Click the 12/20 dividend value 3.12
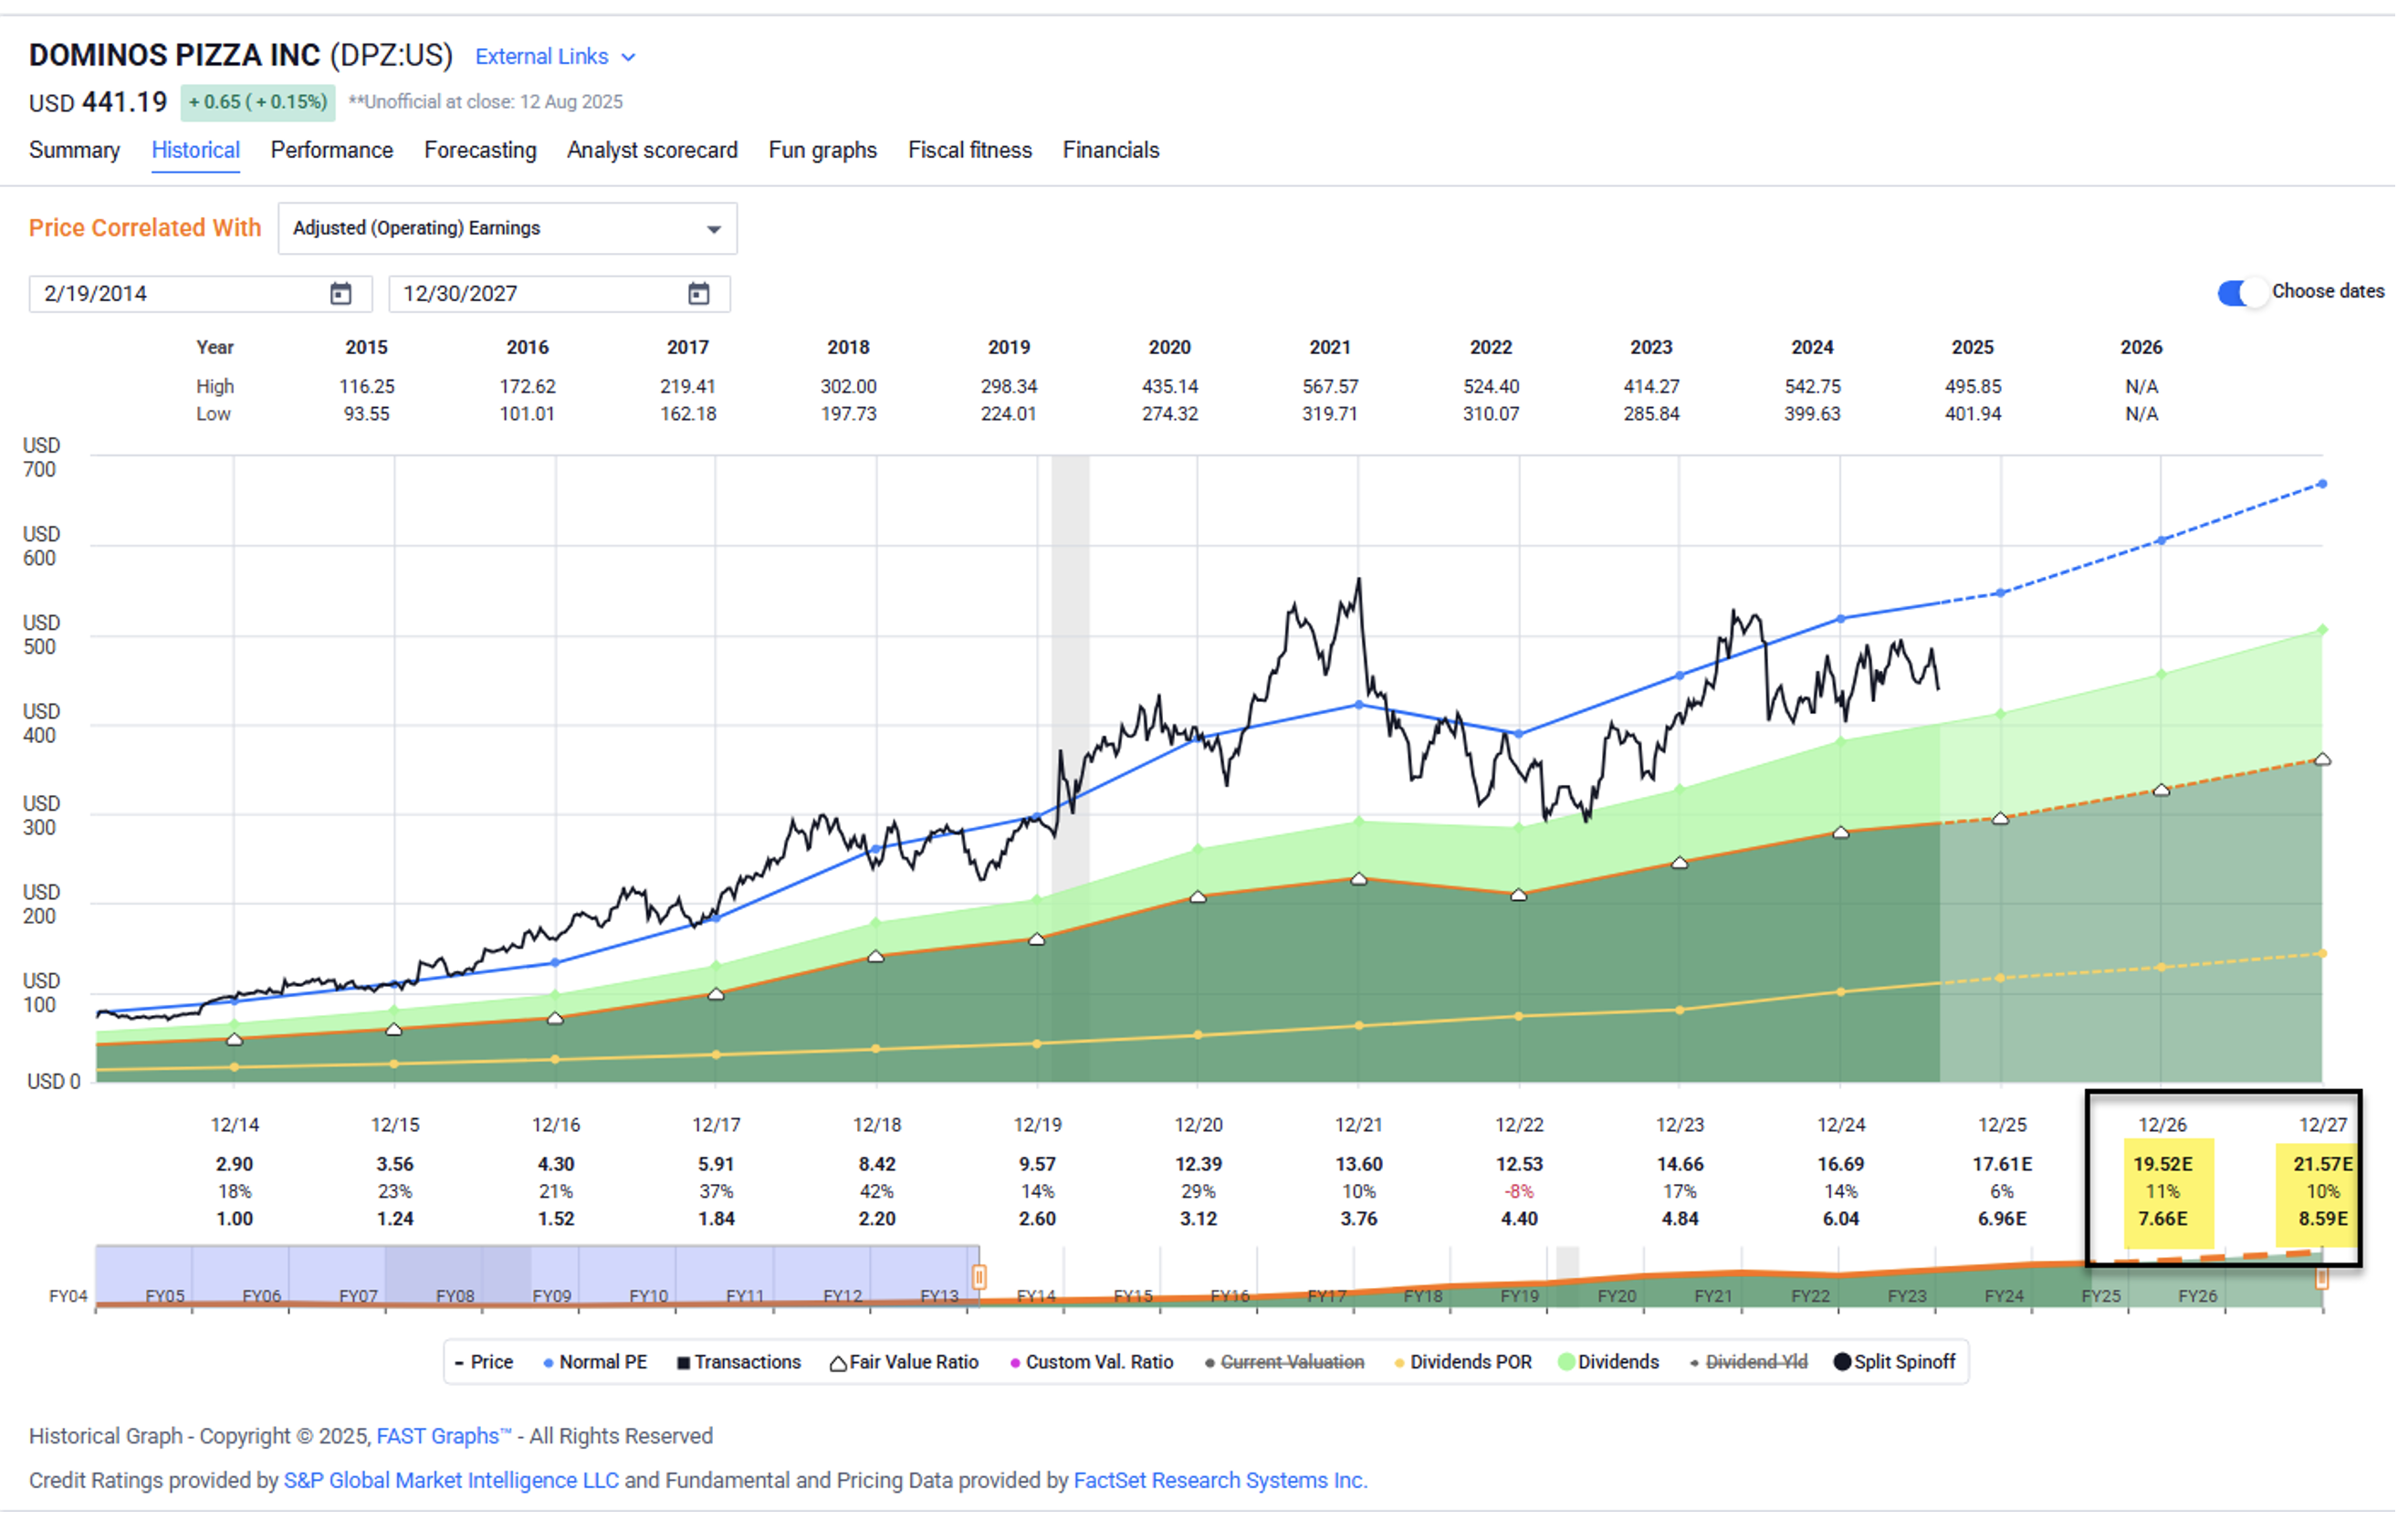This screenshot has width=2408, height=1530. (1198, 1219)
